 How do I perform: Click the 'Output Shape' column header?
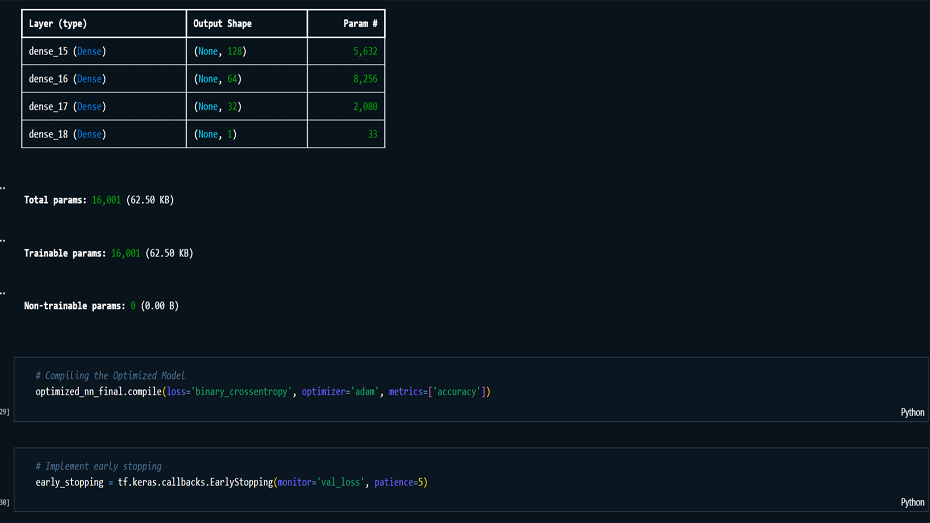[222, 23]
